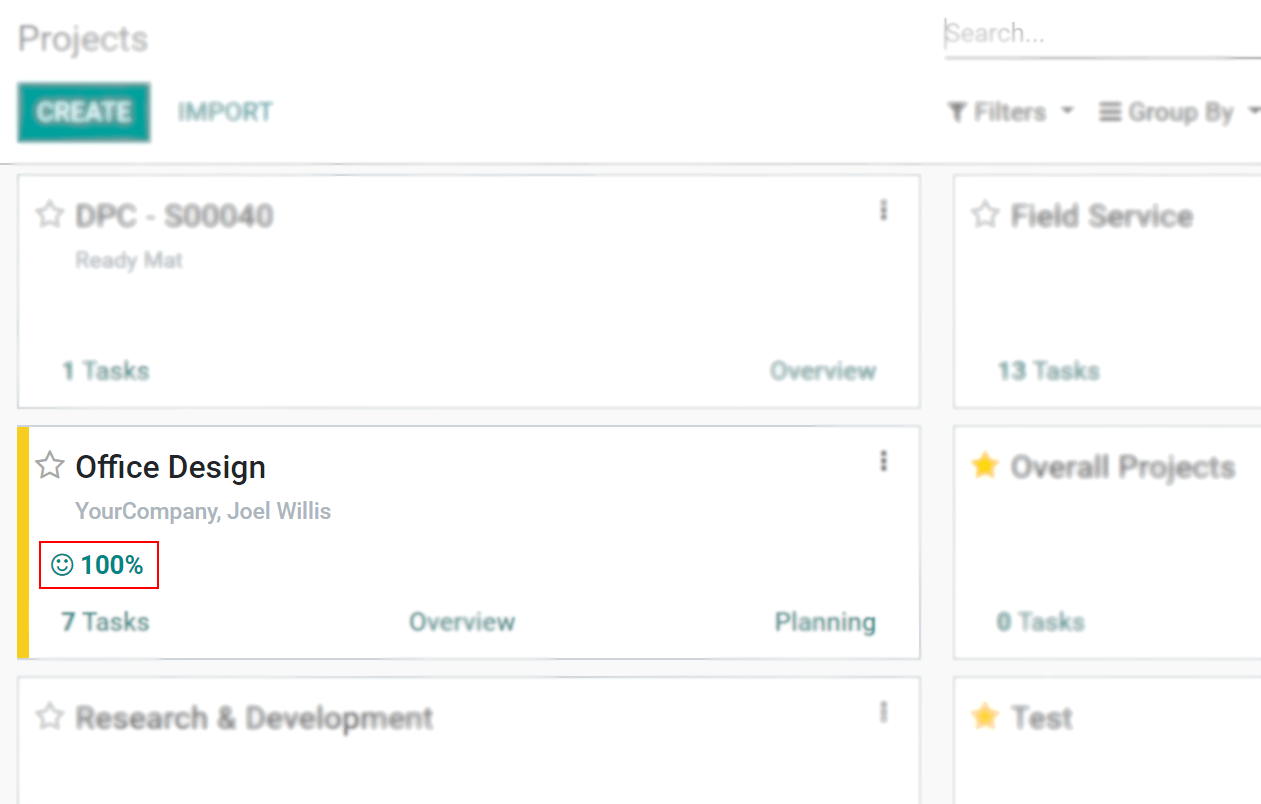Expand the Filters dropdown

(1011, 112)
